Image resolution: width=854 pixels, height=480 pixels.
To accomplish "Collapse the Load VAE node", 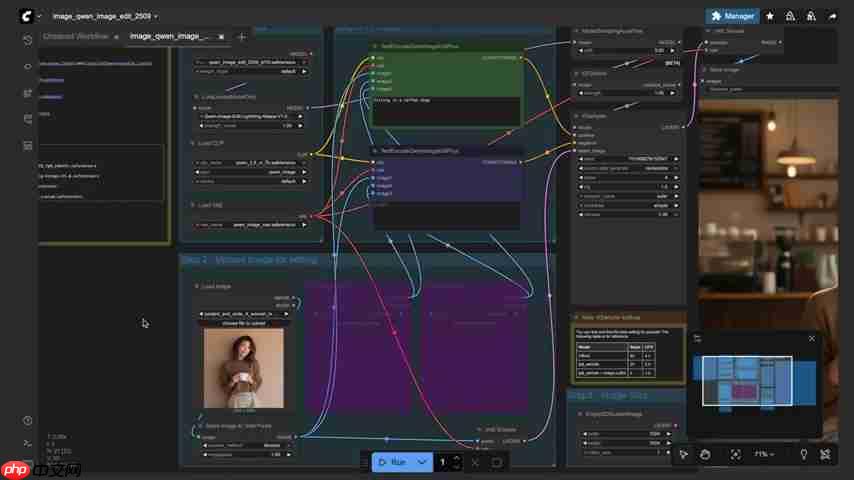I will tap(192, 205).
